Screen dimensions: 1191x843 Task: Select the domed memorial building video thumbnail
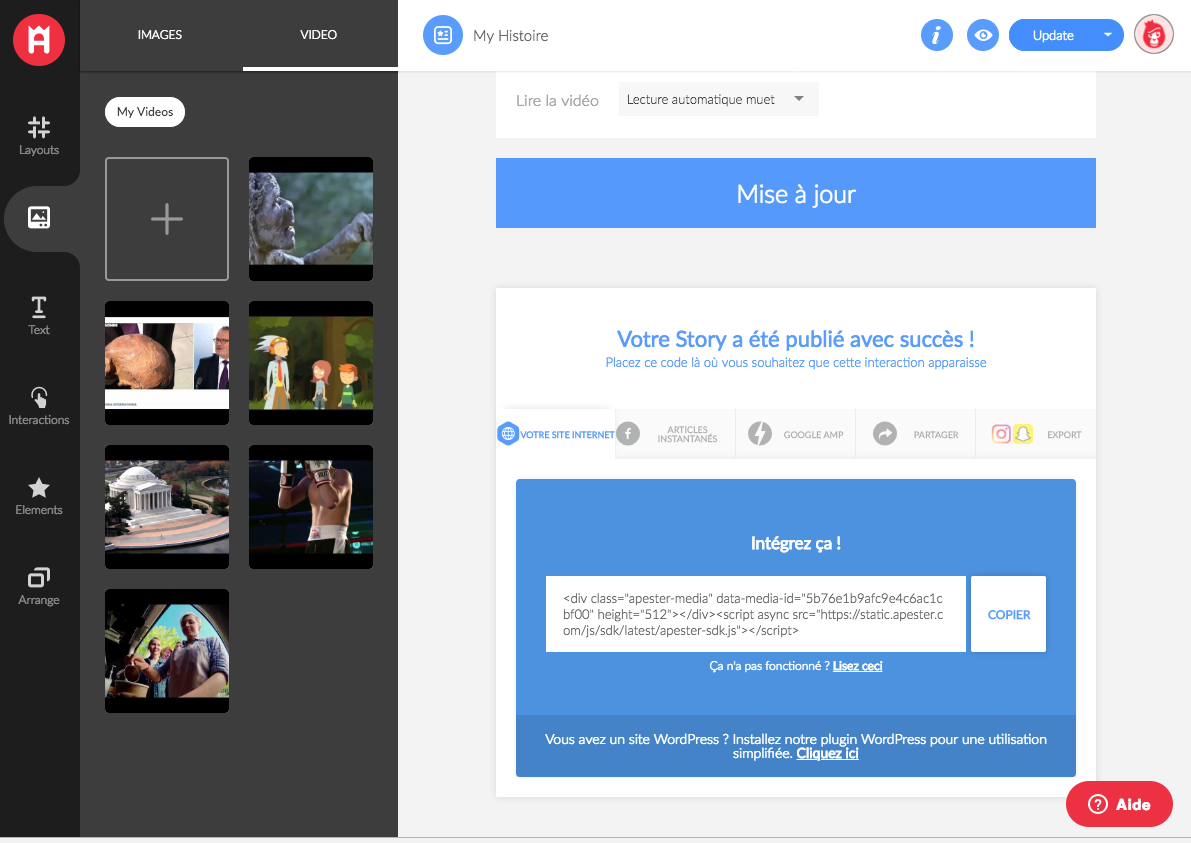pos(167,507)
